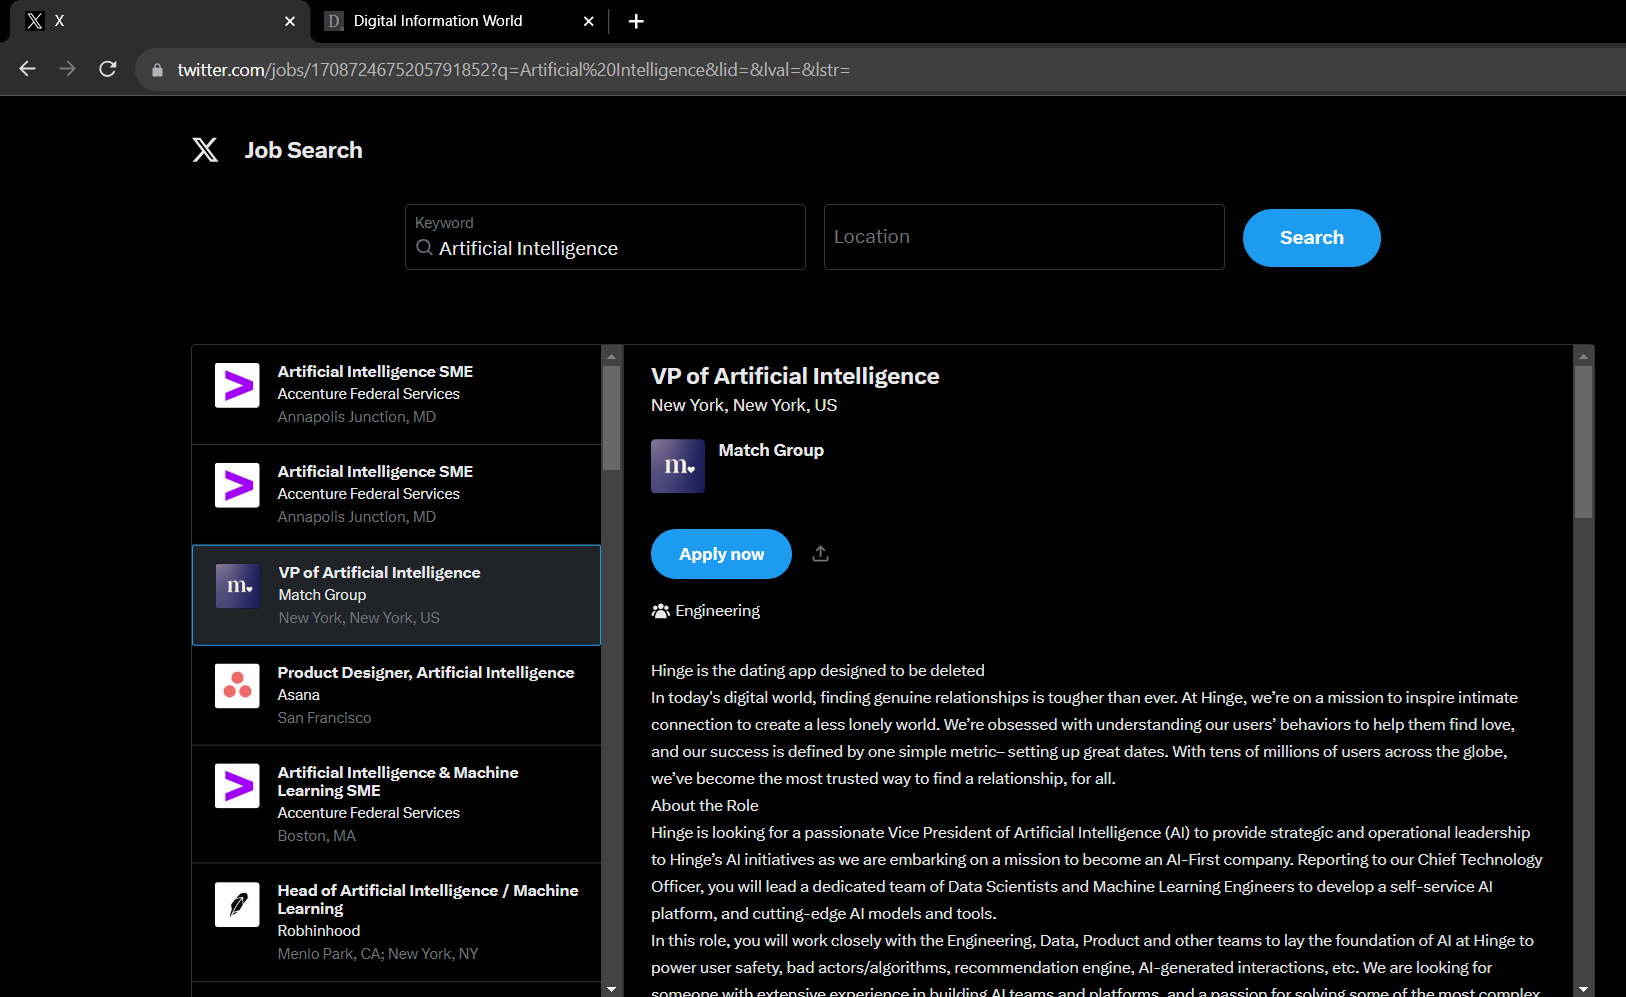The width and height of the screenshot is (1626, 997).
Task: Click the Asana logo in job list
Action: 237,686
